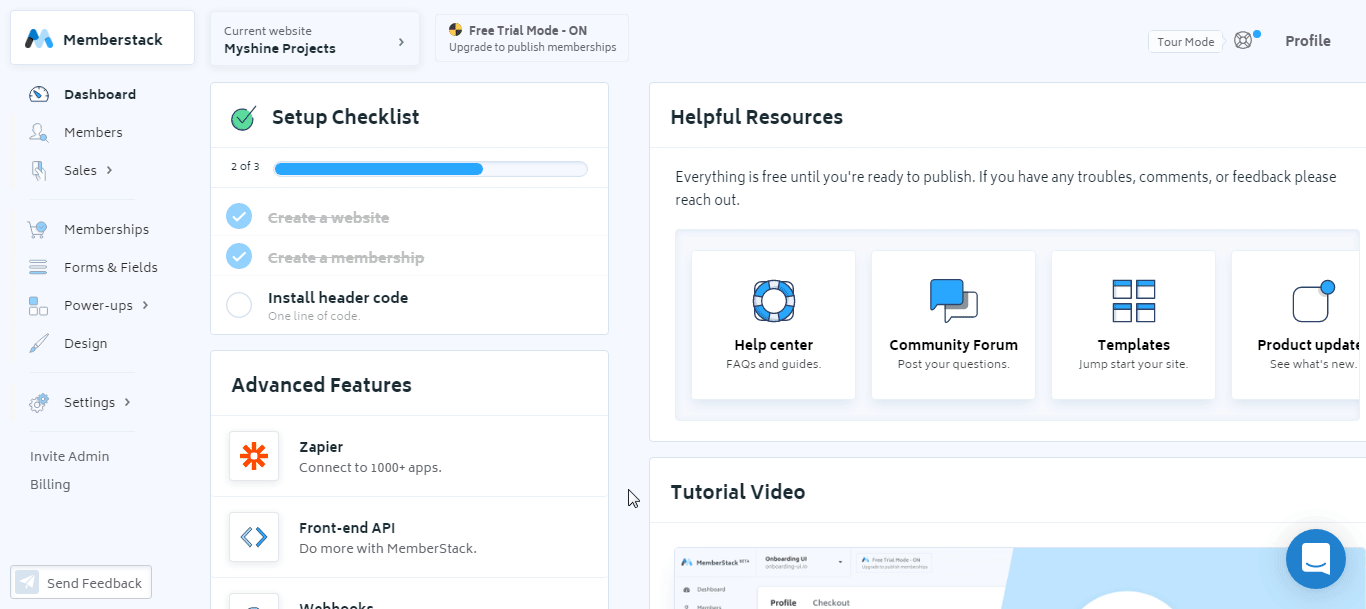Image resolution: width=1366 pixels, height=609 pixels.
Task: Click the Help center lifebuoy icon
Action: (773, 300)
